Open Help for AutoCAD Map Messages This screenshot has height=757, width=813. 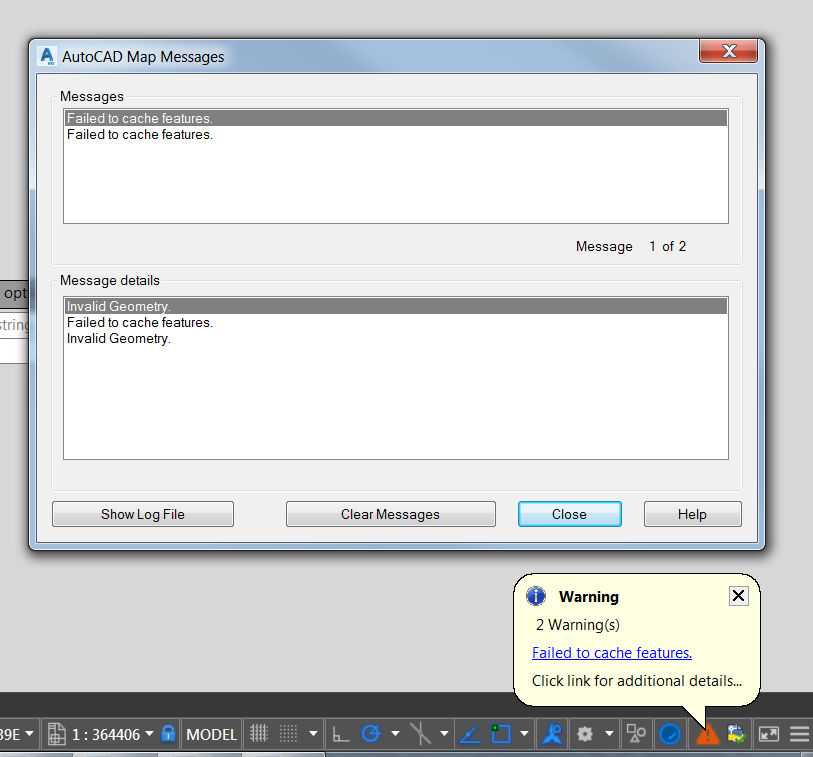[x=692, y=514]
